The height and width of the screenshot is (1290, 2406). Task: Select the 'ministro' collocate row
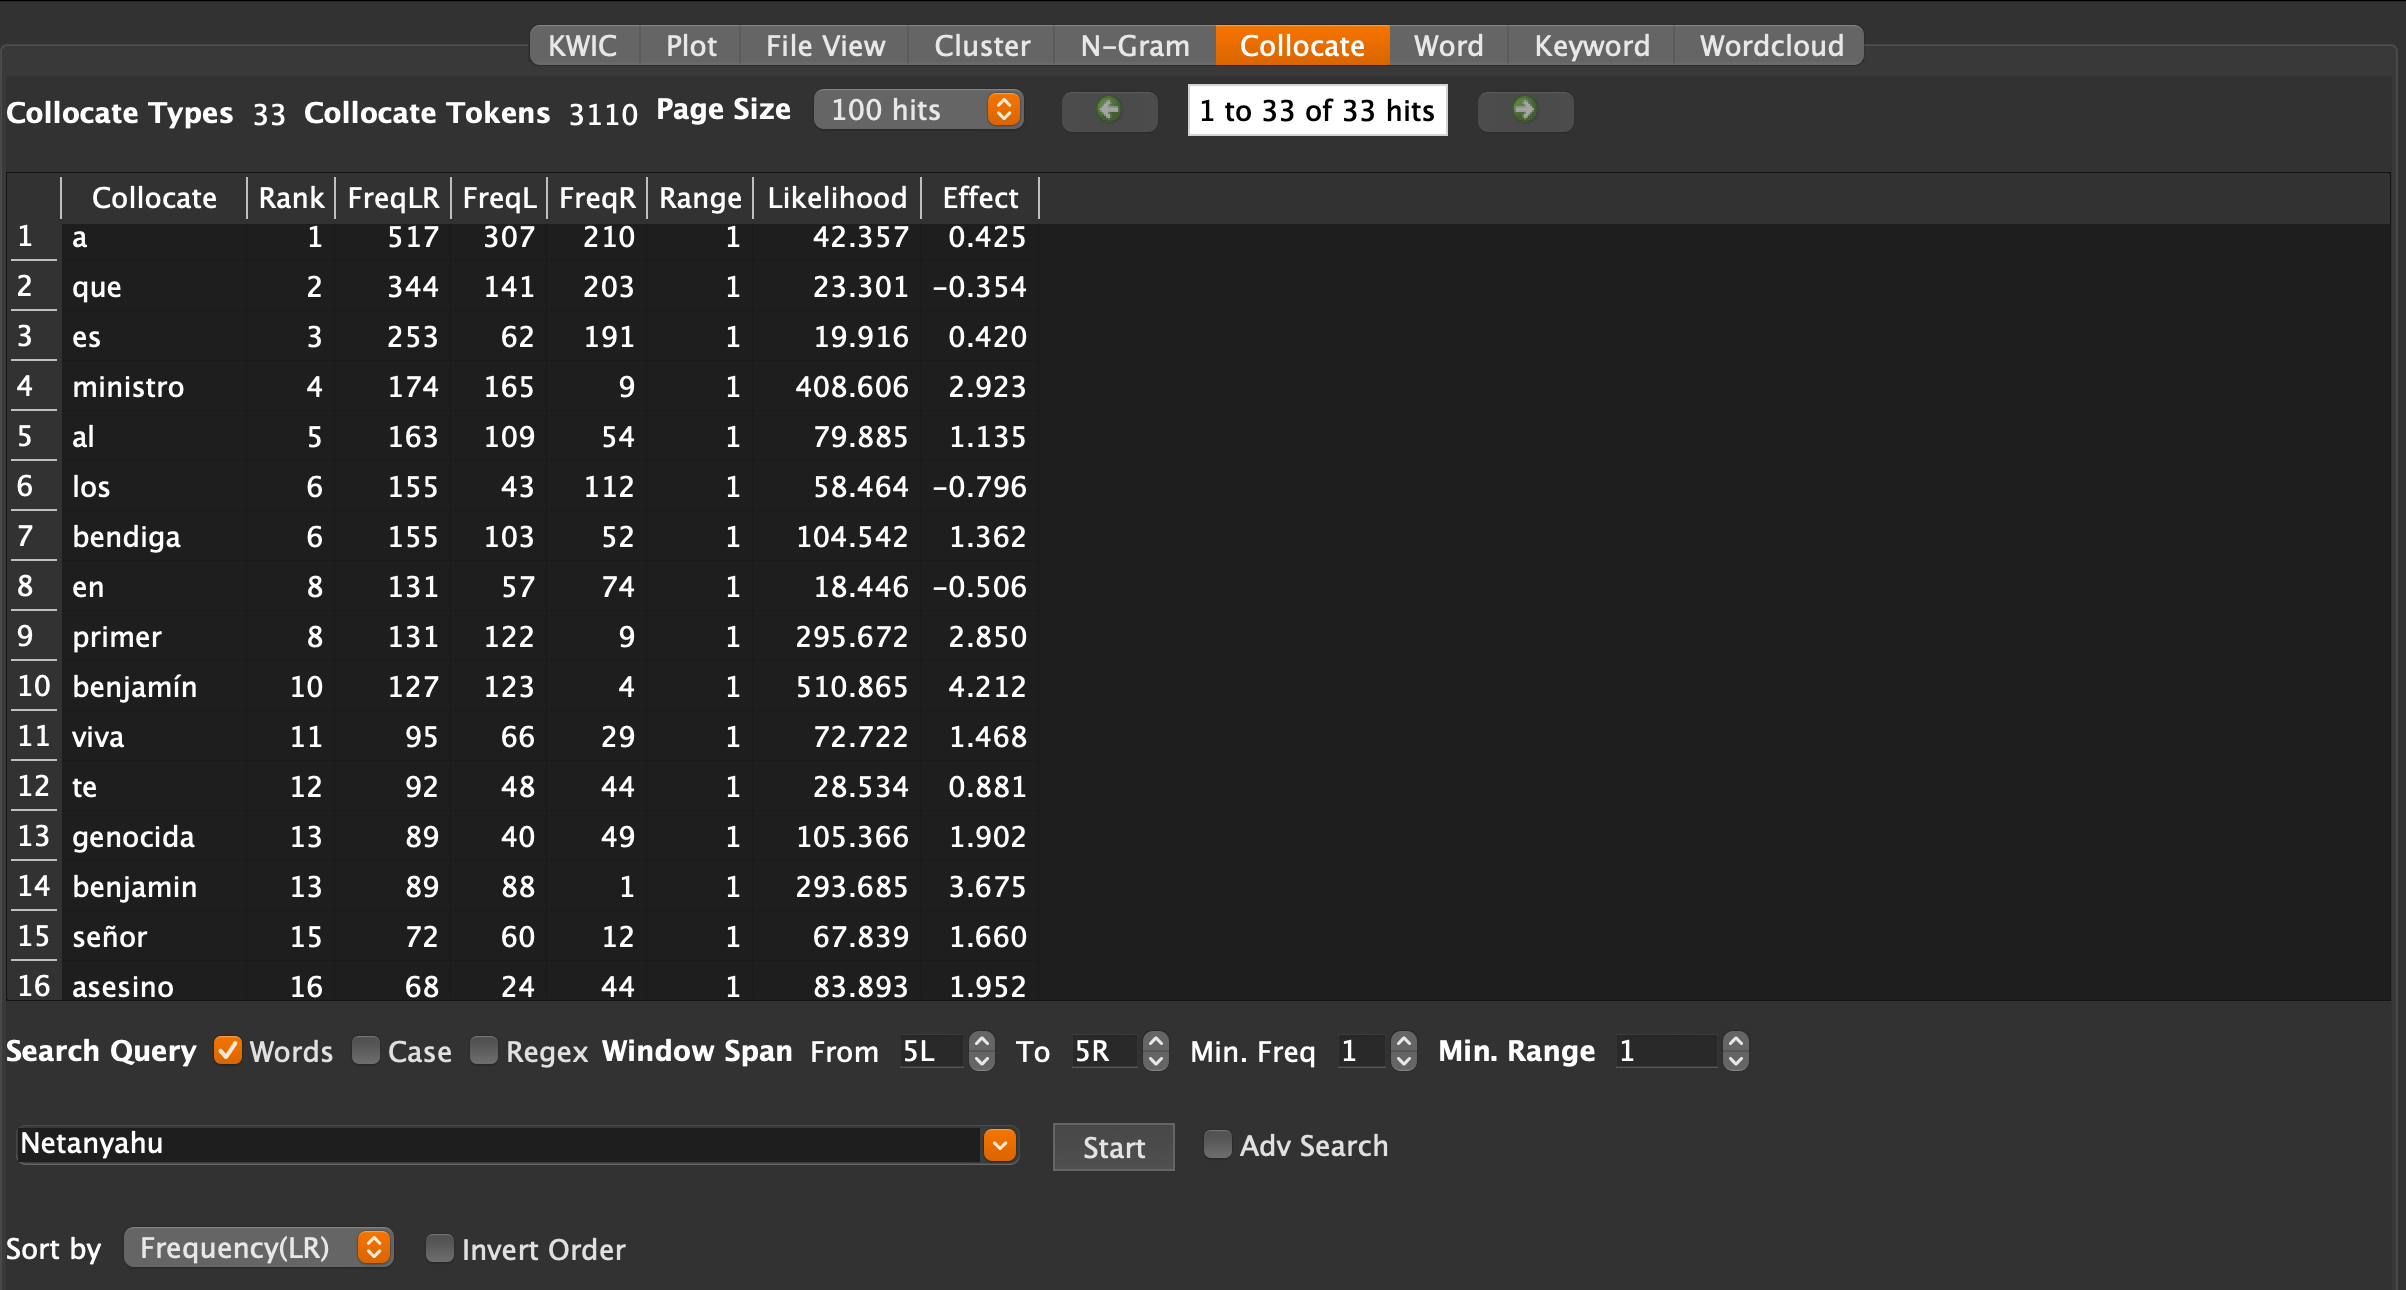128,387
